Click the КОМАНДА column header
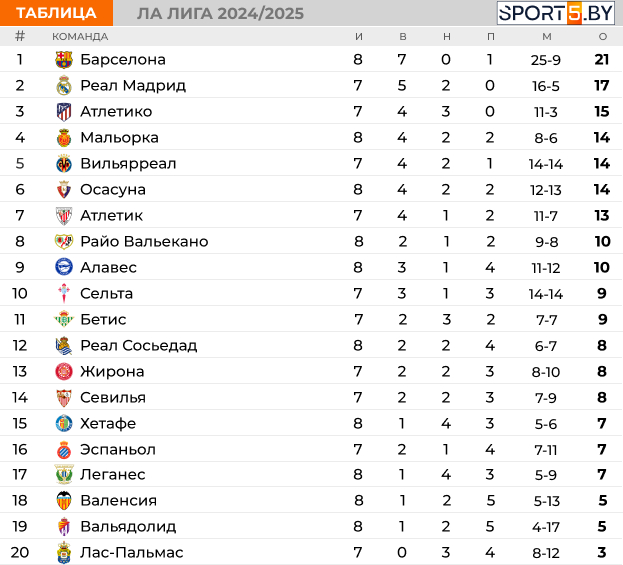Viewport: 623px width, 565px height. (x=80, y=37)
